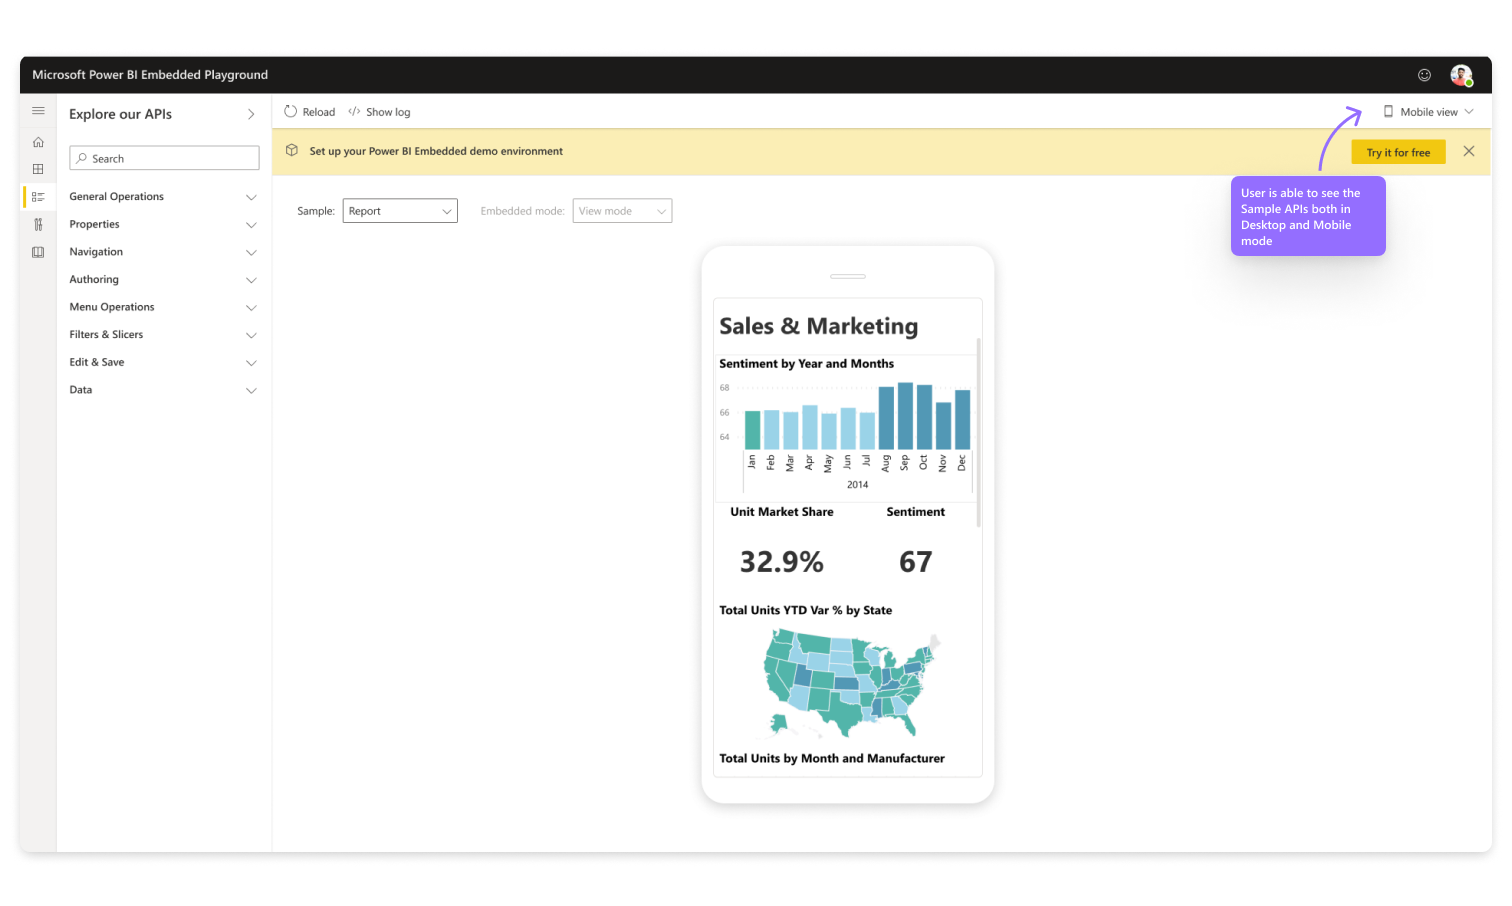This screenshot has height=906, width=1512.
Task: Click the search magnifier icon
Action: tap(82, 158)
